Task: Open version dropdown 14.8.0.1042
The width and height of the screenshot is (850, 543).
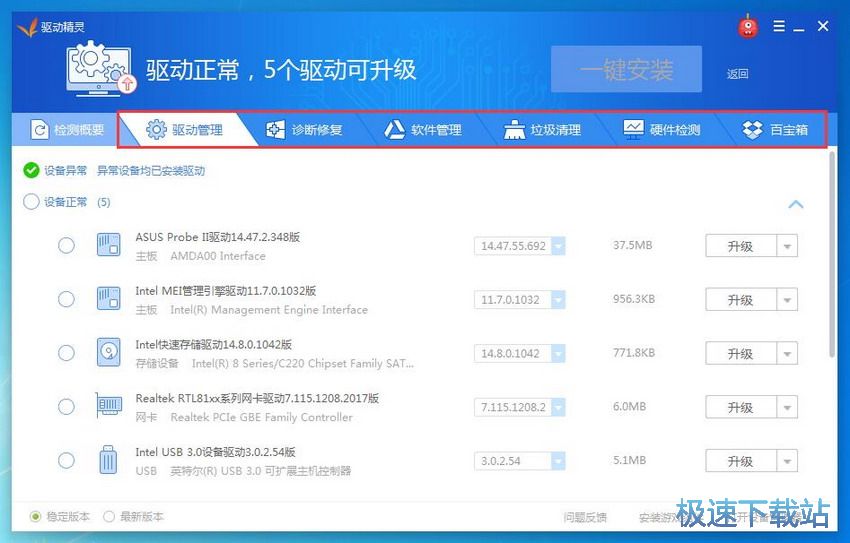Action: pyautogui.click(x=558, y=353)
